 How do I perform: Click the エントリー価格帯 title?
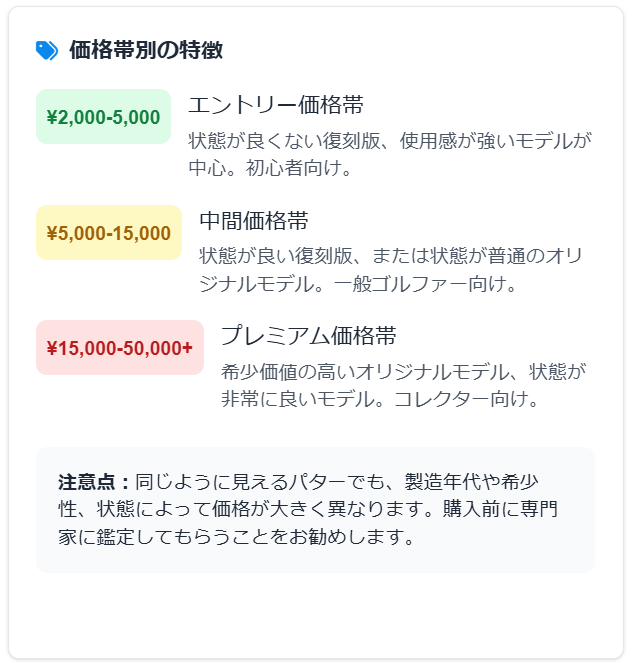click(275, 105)
